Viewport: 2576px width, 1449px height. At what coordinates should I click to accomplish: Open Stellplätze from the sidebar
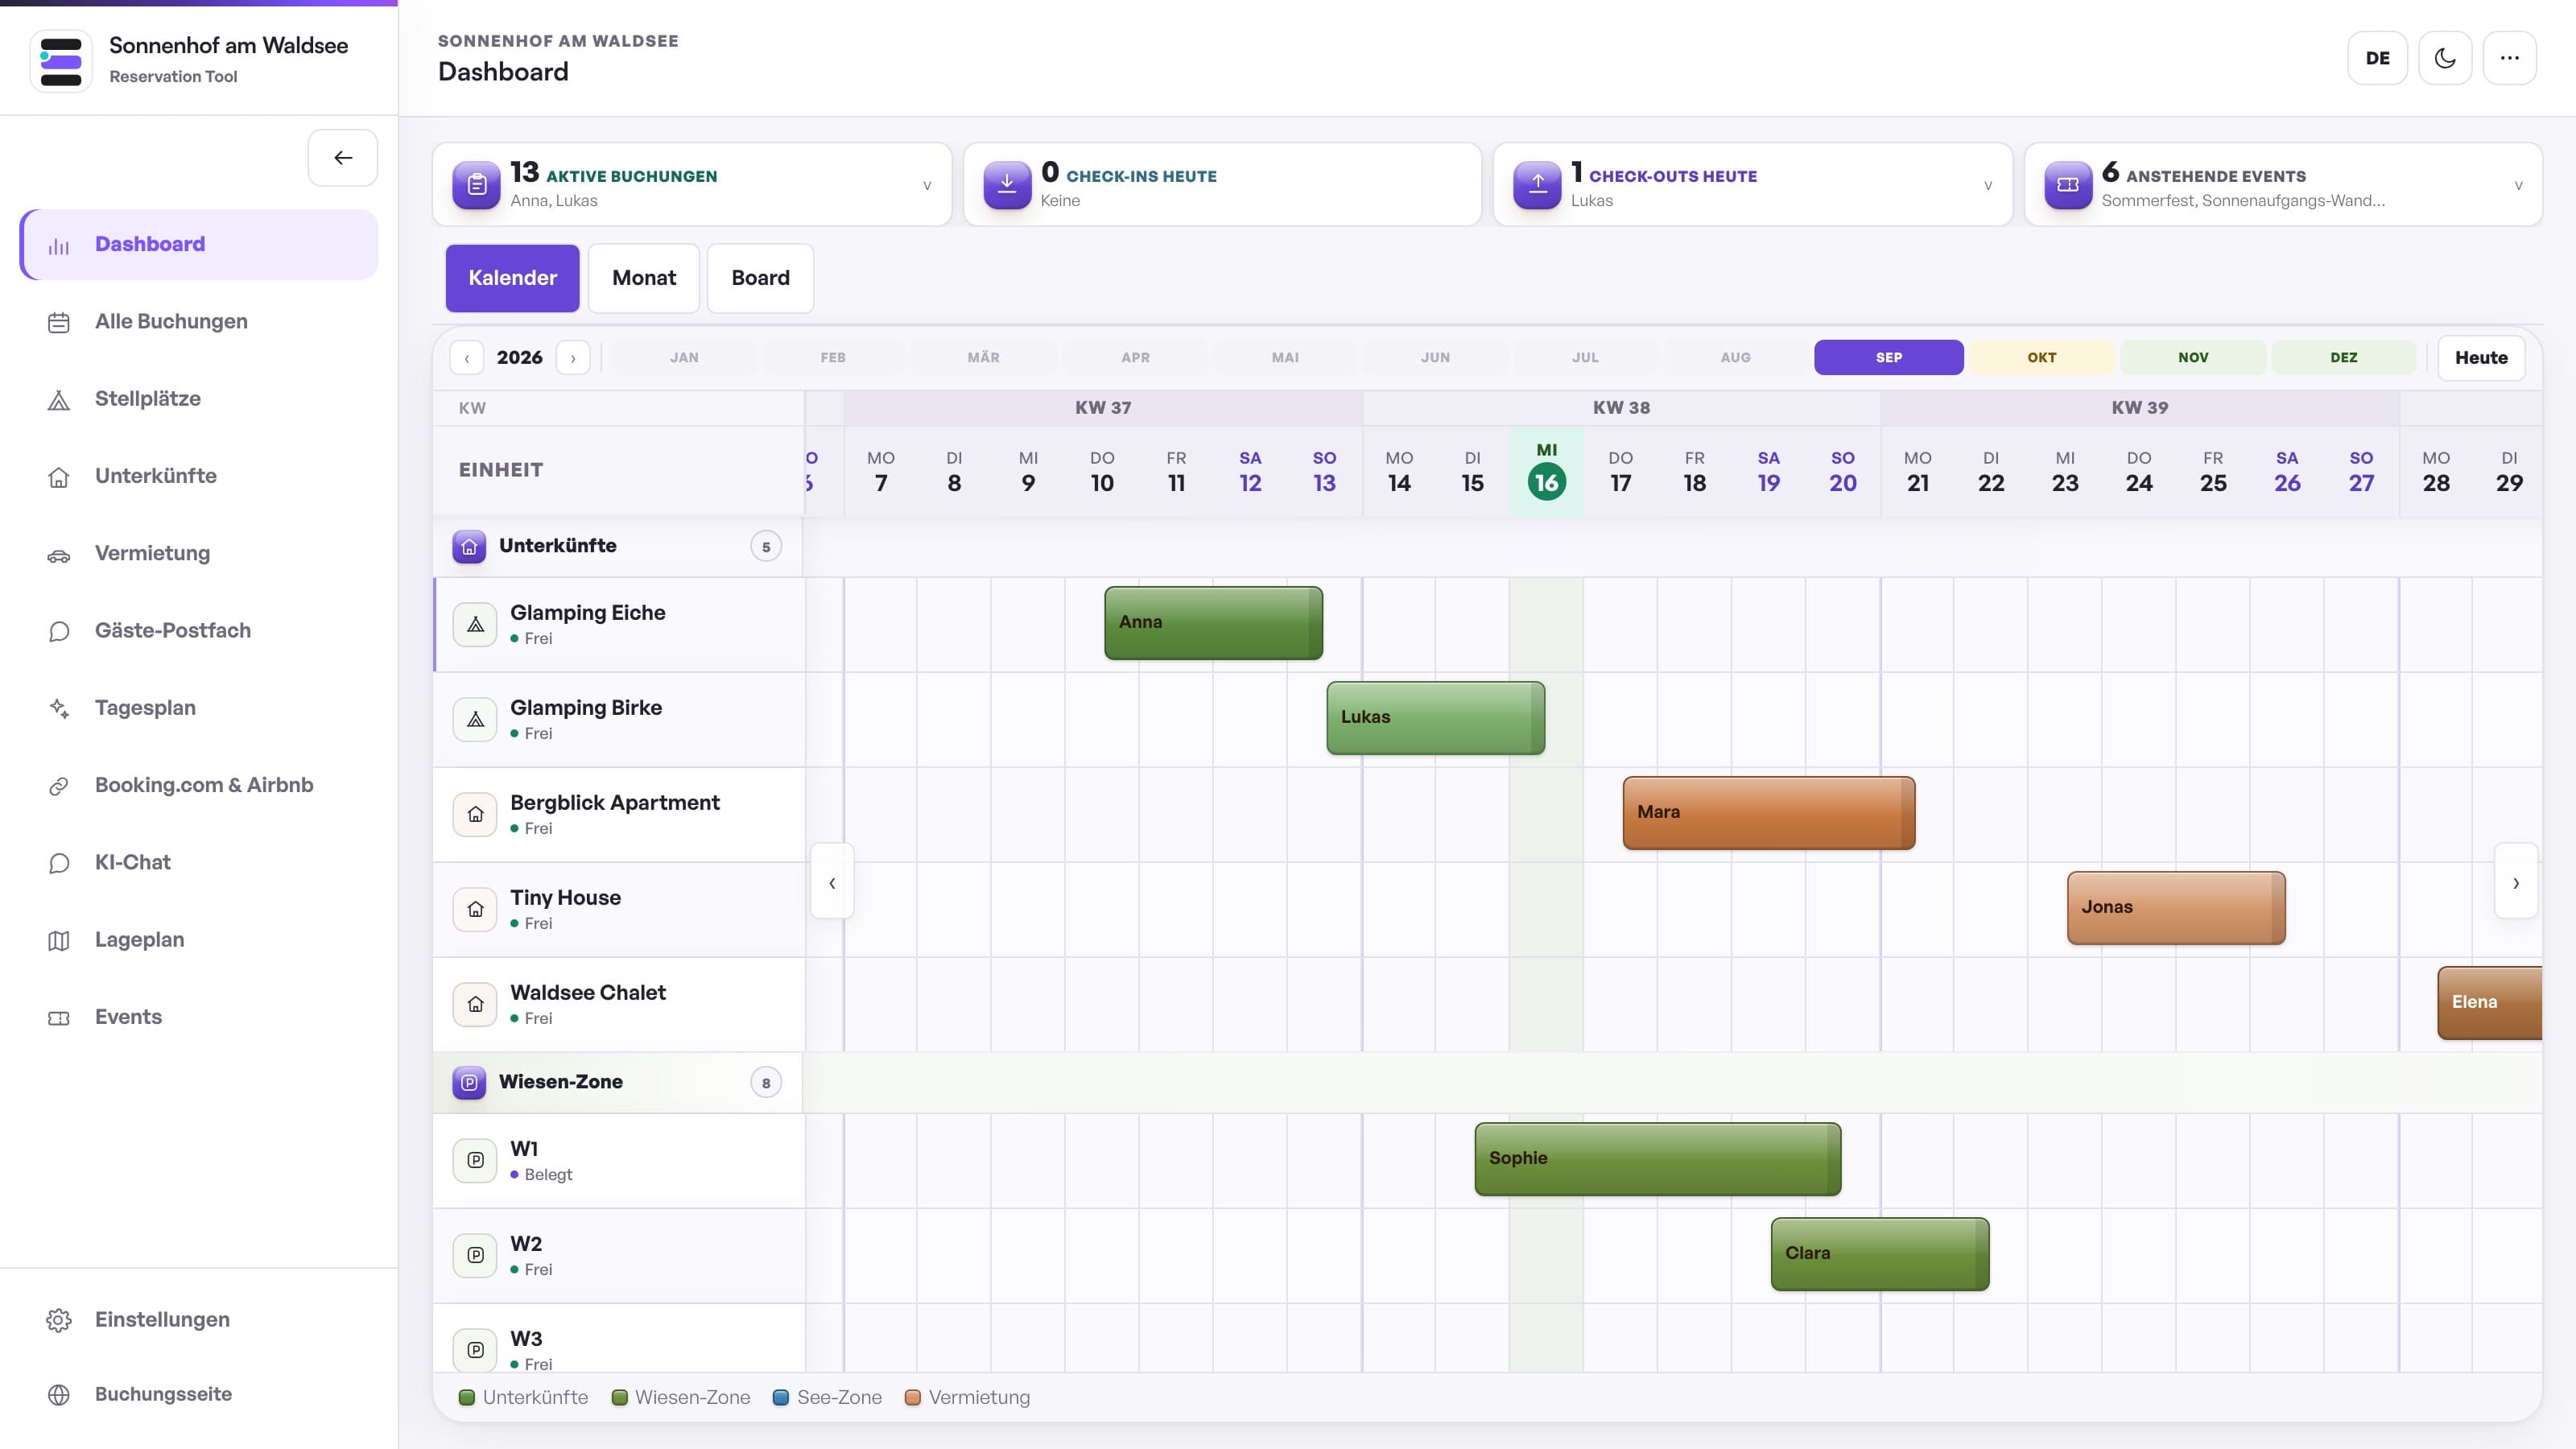(199, 398)
